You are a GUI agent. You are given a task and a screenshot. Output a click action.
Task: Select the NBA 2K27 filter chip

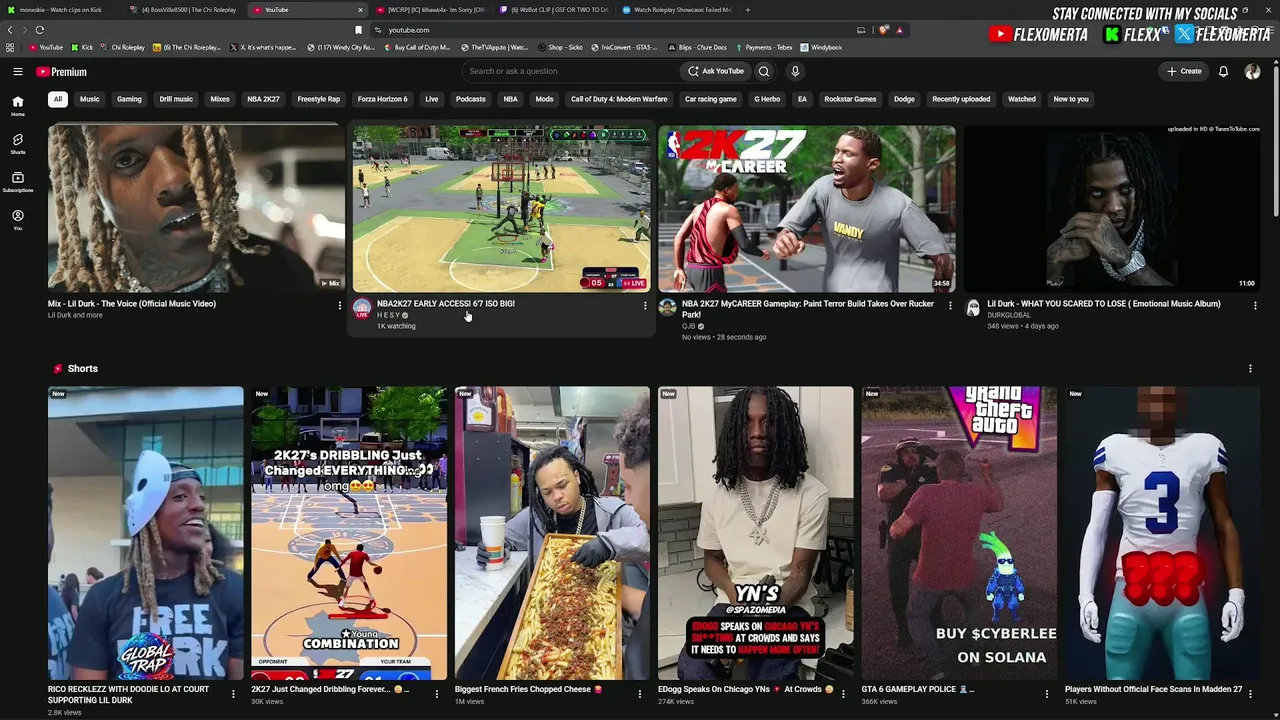tap(264, 99)
